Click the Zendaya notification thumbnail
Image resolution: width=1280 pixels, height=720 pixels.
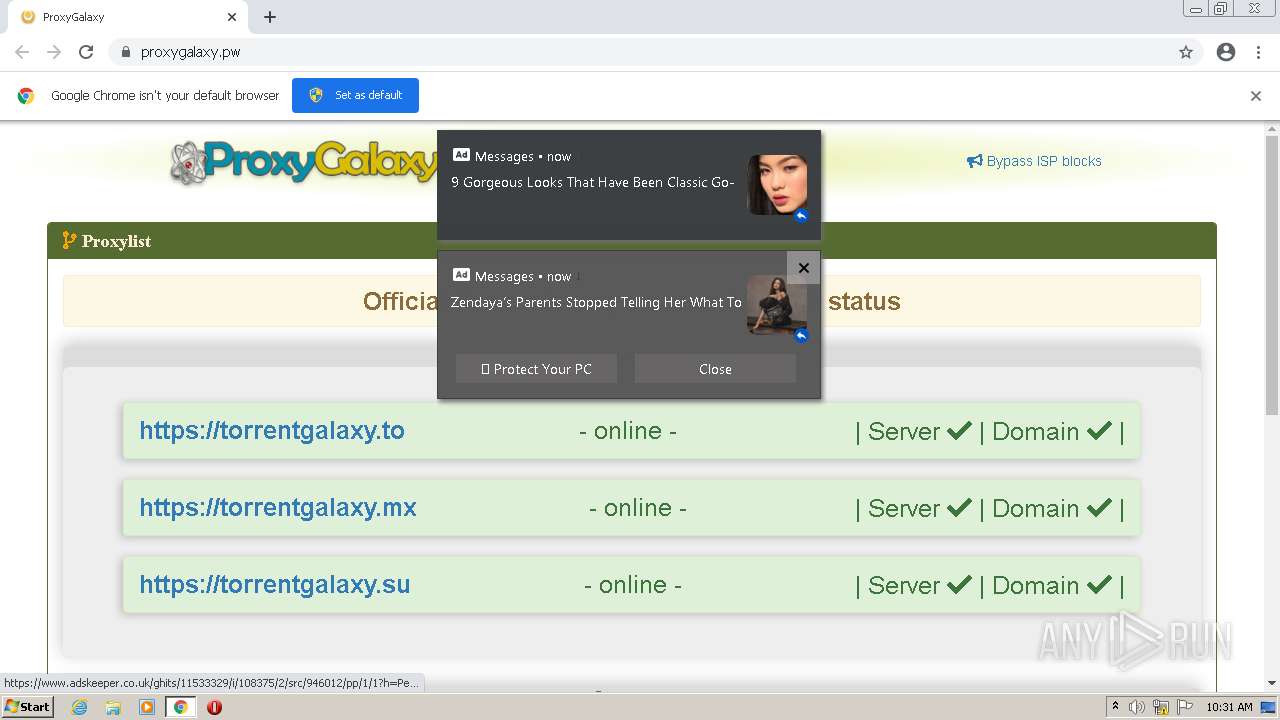pyautogui.click(x=777, y=305)
